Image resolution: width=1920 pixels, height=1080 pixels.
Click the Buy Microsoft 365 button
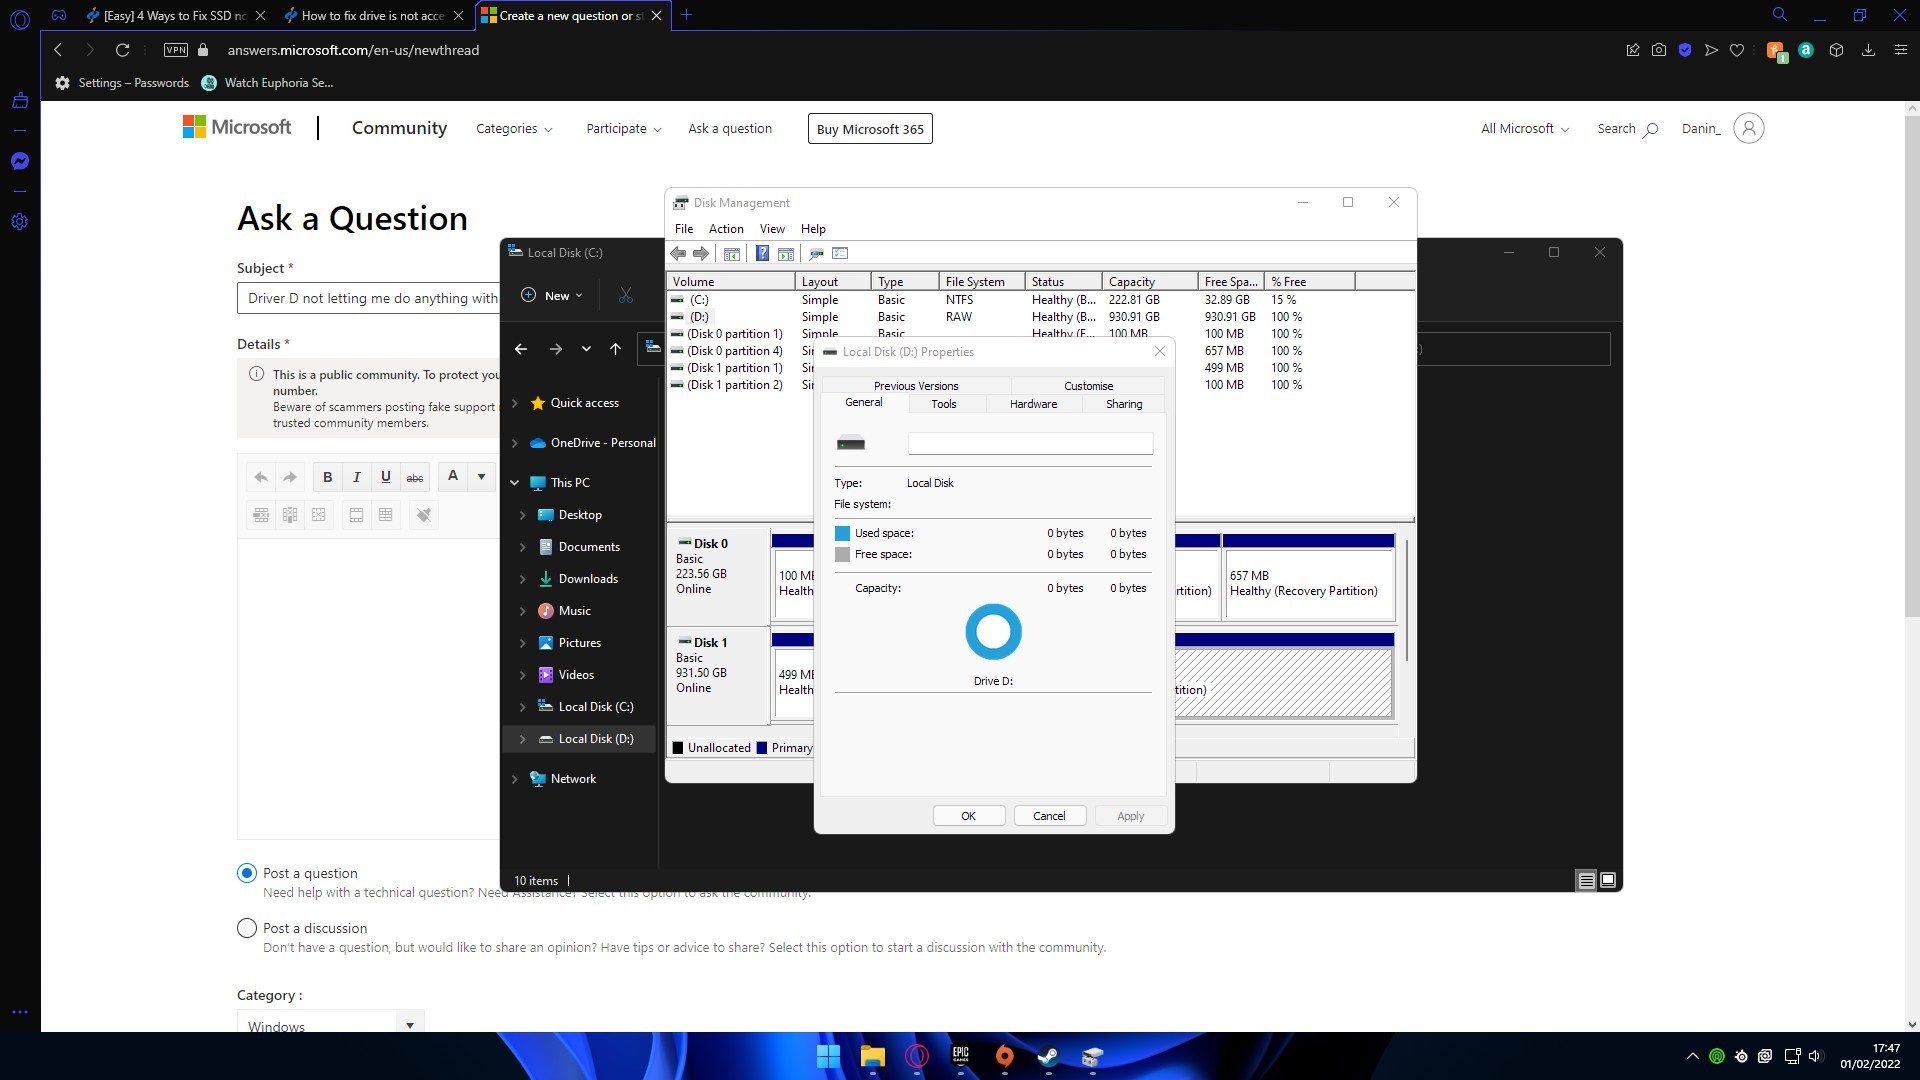[869, 129]
